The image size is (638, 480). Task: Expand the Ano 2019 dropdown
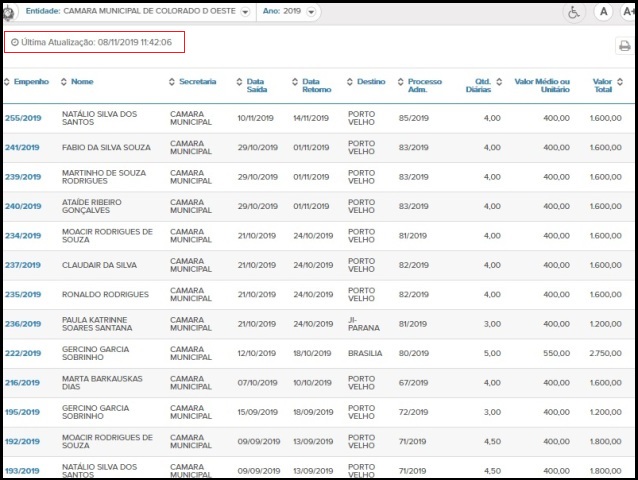pos(313,12)
